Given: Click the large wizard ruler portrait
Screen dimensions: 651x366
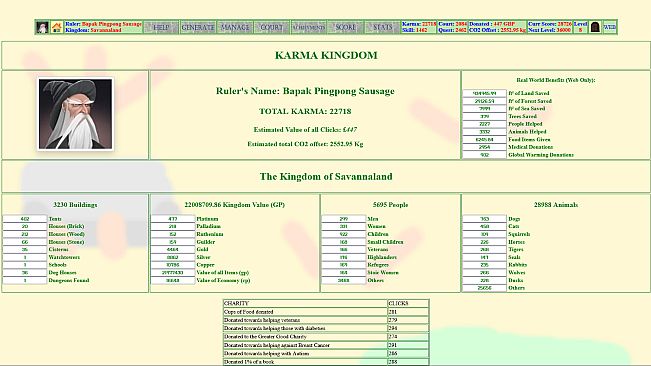Looking at the screenshot, I should point(75,114).
